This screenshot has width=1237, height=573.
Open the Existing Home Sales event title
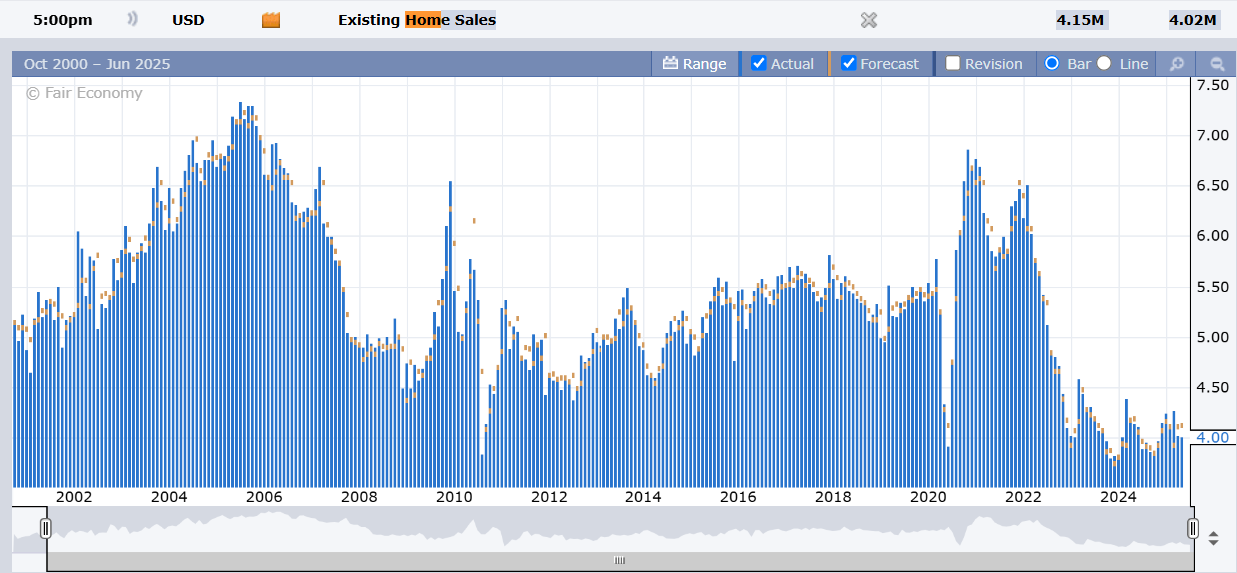[416, 20]
